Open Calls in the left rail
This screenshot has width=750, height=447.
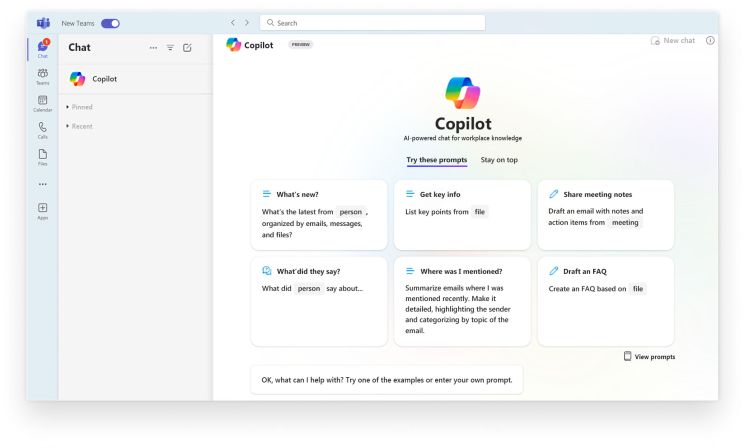pyautogui.click(x=43, y=130)
